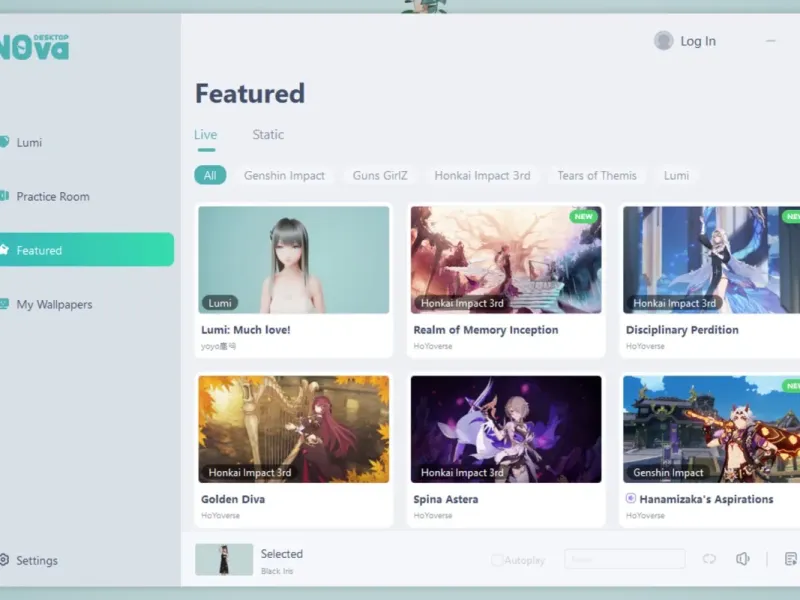This screenshot has height=600, width=800.
Task: Click the Lumi tag on first card
Action: point(220,303)
